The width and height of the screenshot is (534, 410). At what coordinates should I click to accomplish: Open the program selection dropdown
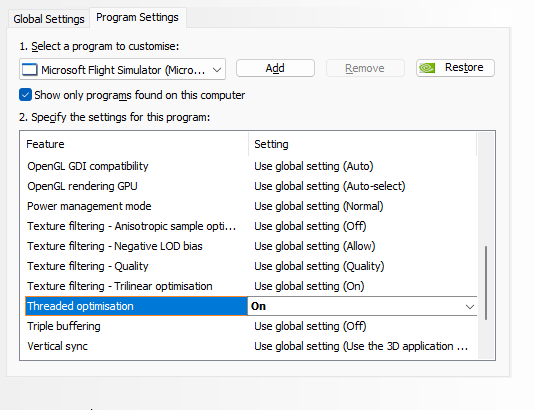coord(123,69)
